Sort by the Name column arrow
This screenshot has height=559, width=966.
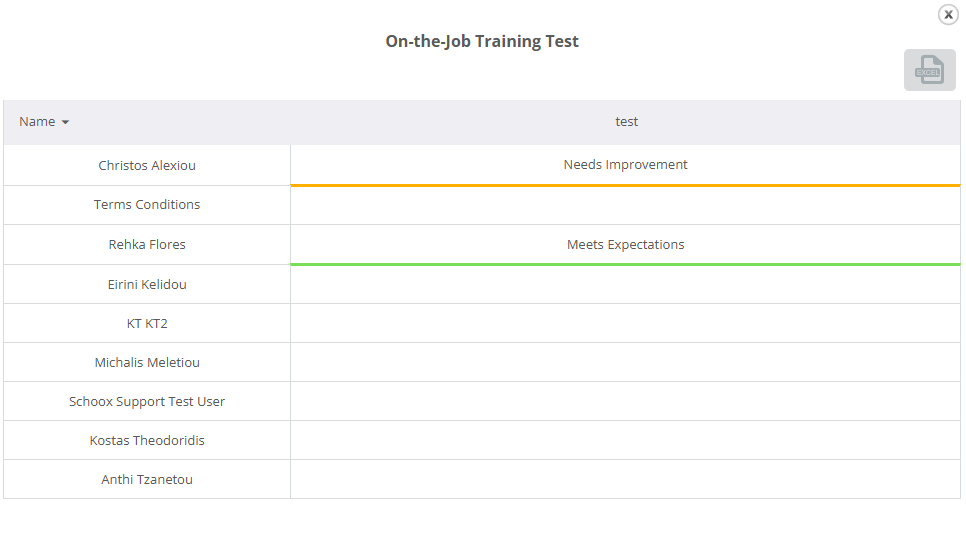click(66, 122)
